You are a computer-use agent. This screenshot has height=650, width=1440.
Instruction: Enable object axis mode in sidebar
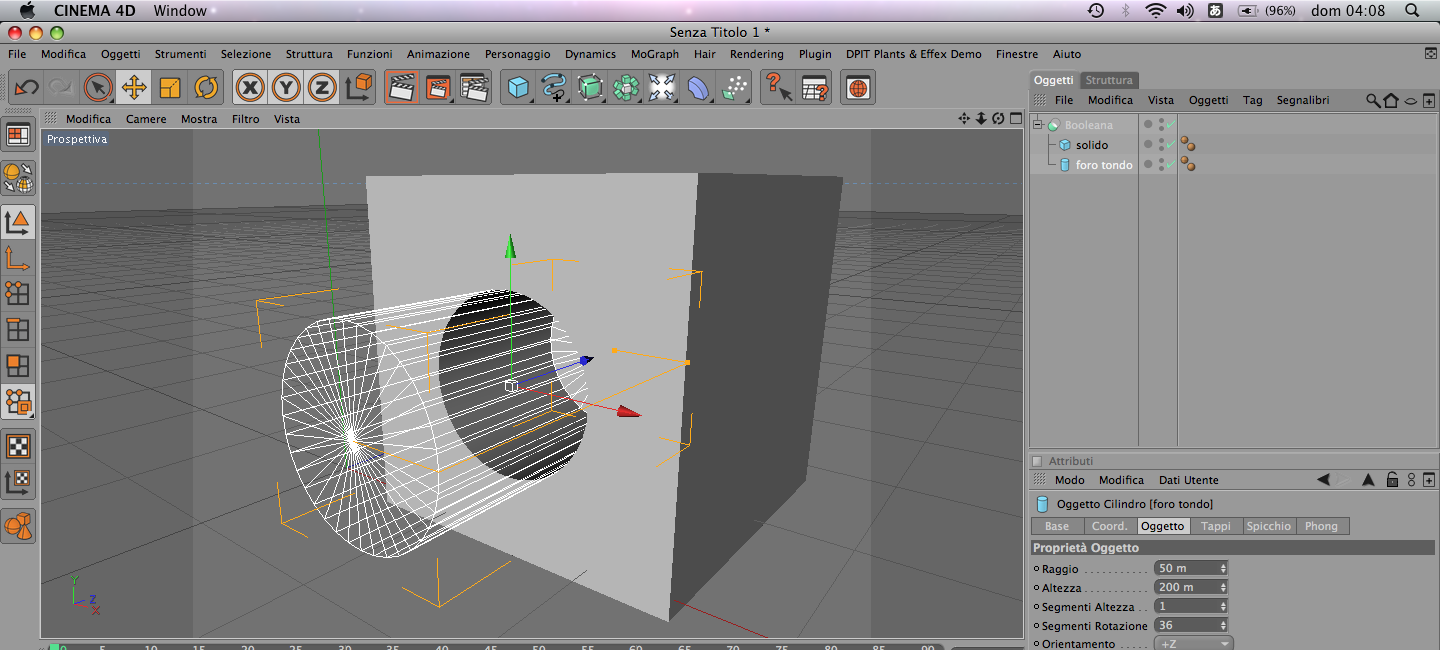18,258
